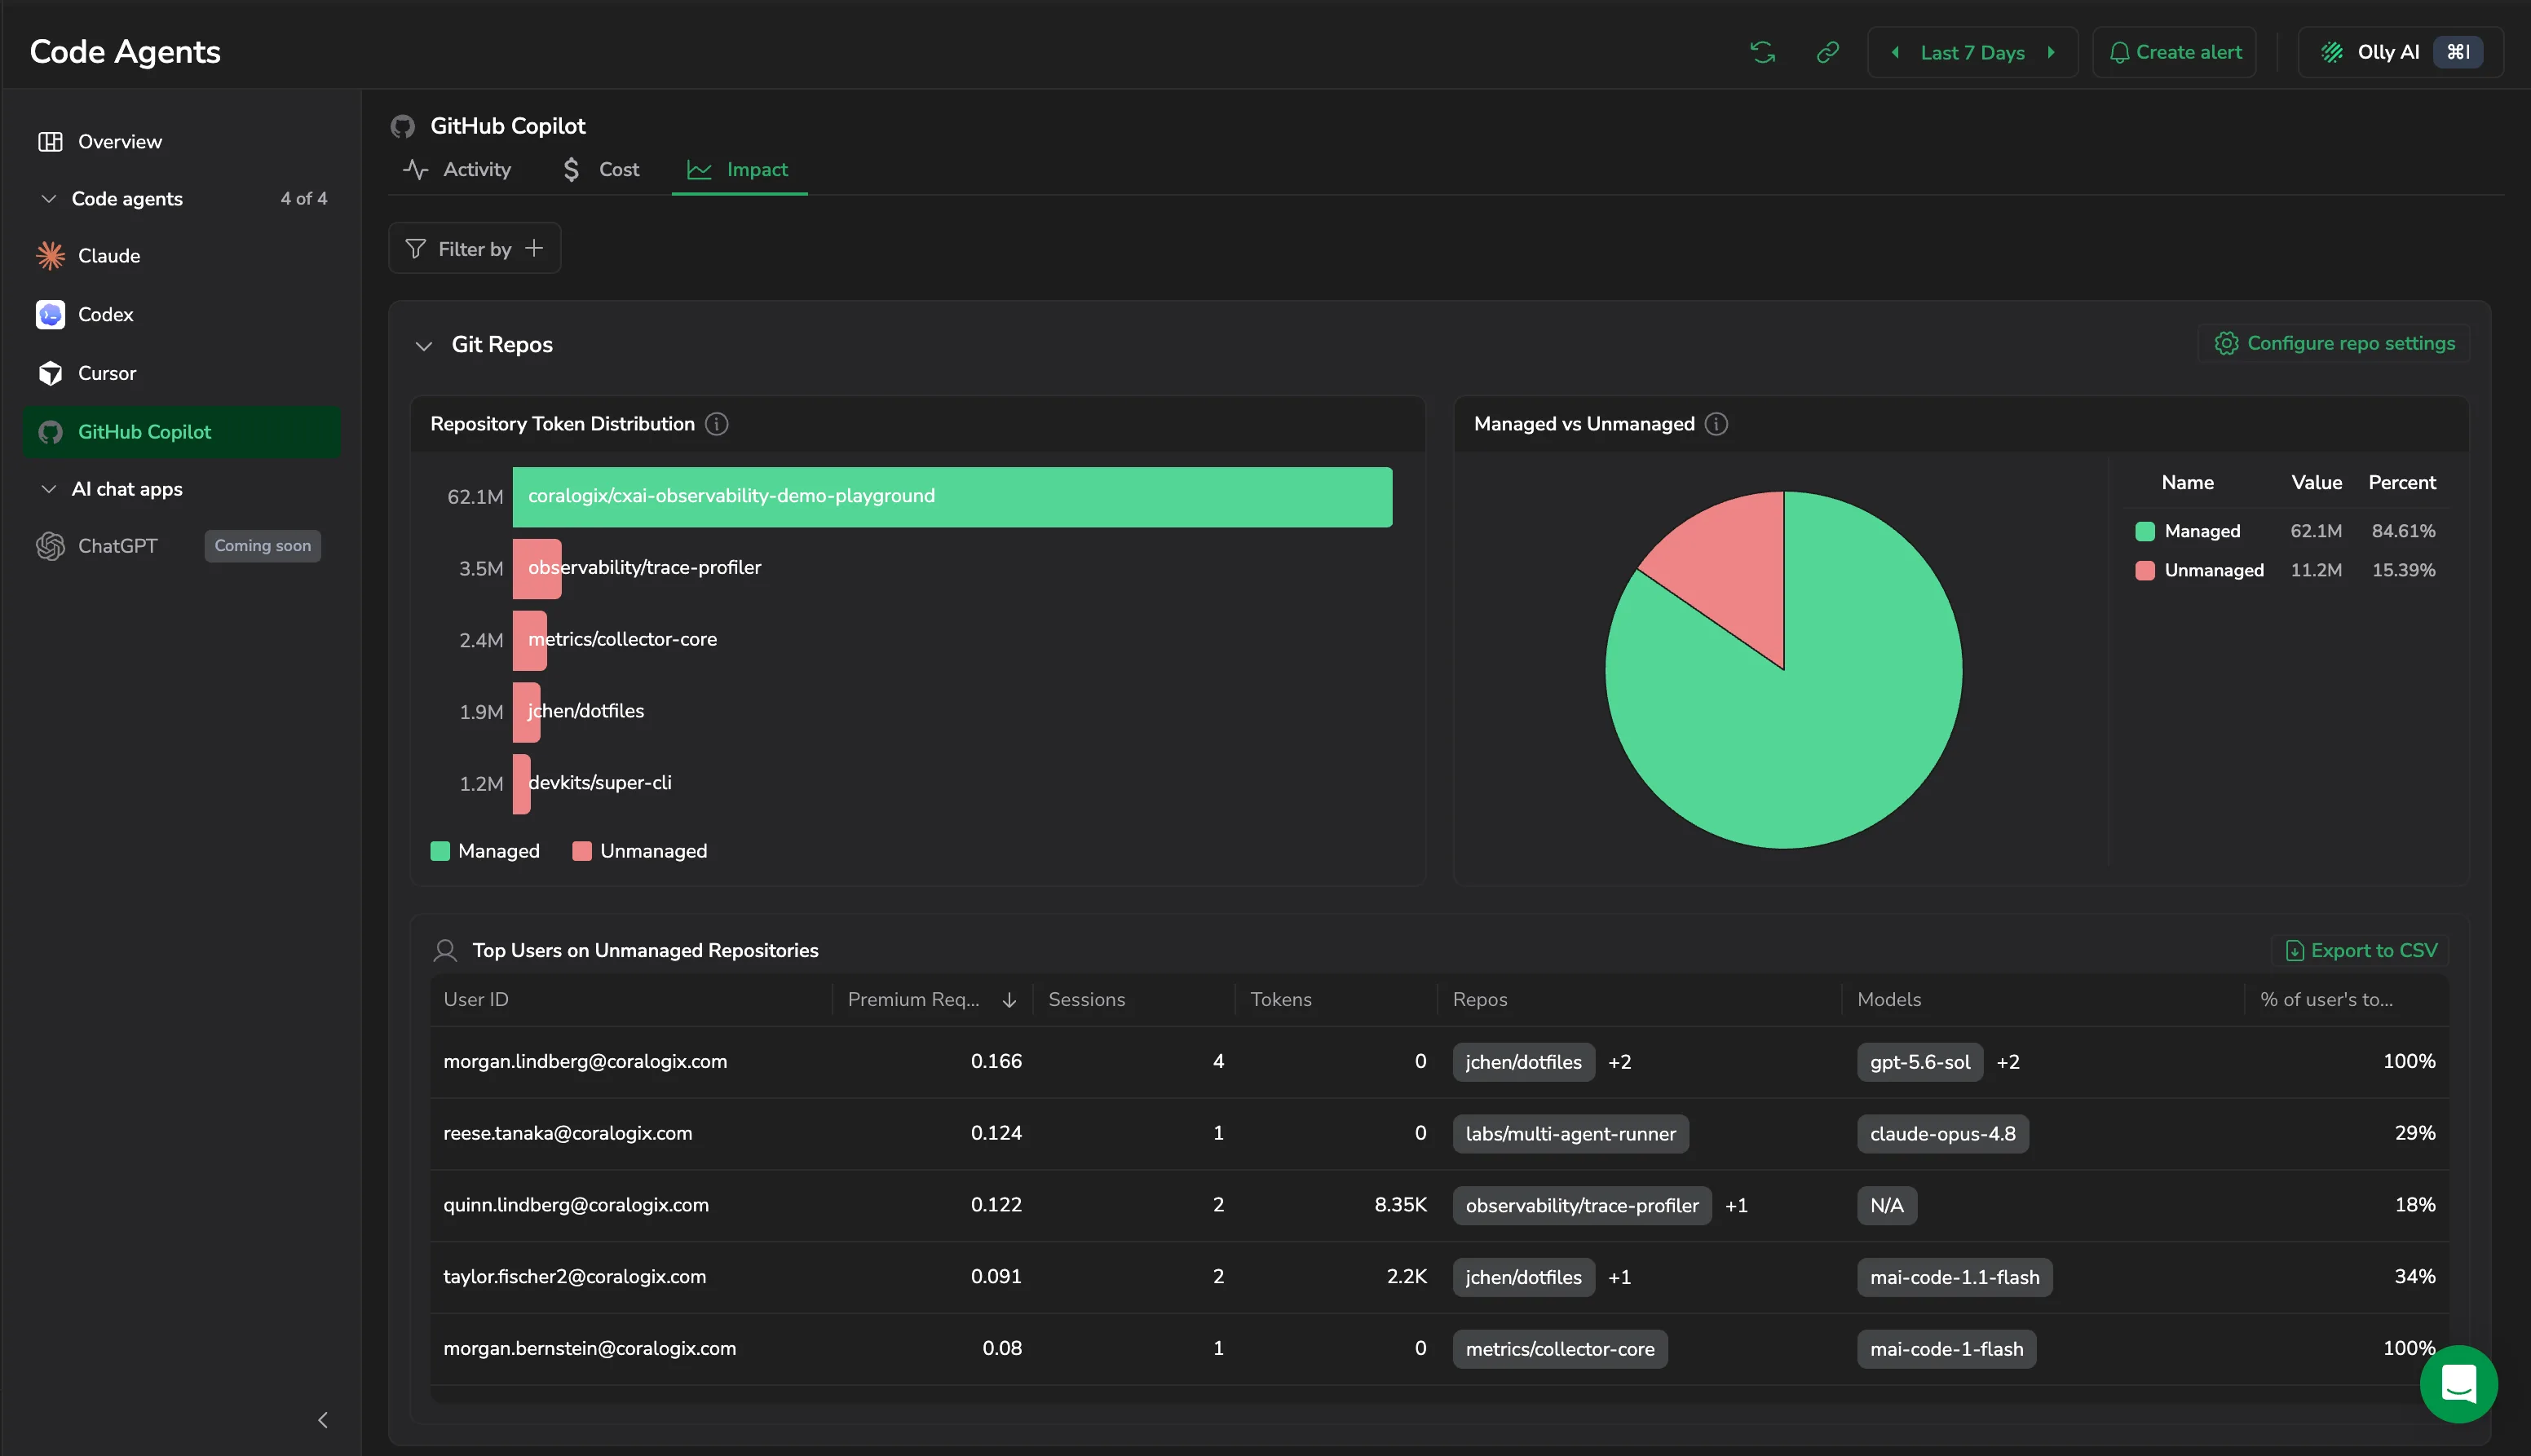Open the Overview dashboard icon
This screenshot has width=2531, height=1456.
[x=50, y=142]
